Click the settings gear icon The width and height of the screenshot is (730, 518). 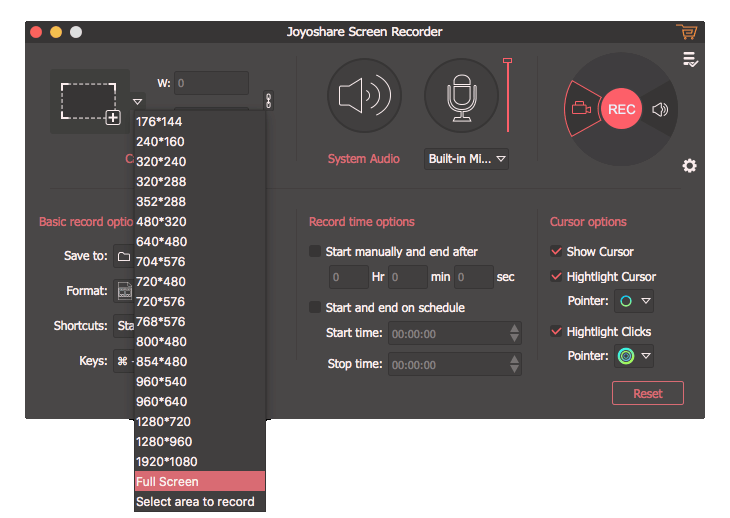click(x=689, y=166)
